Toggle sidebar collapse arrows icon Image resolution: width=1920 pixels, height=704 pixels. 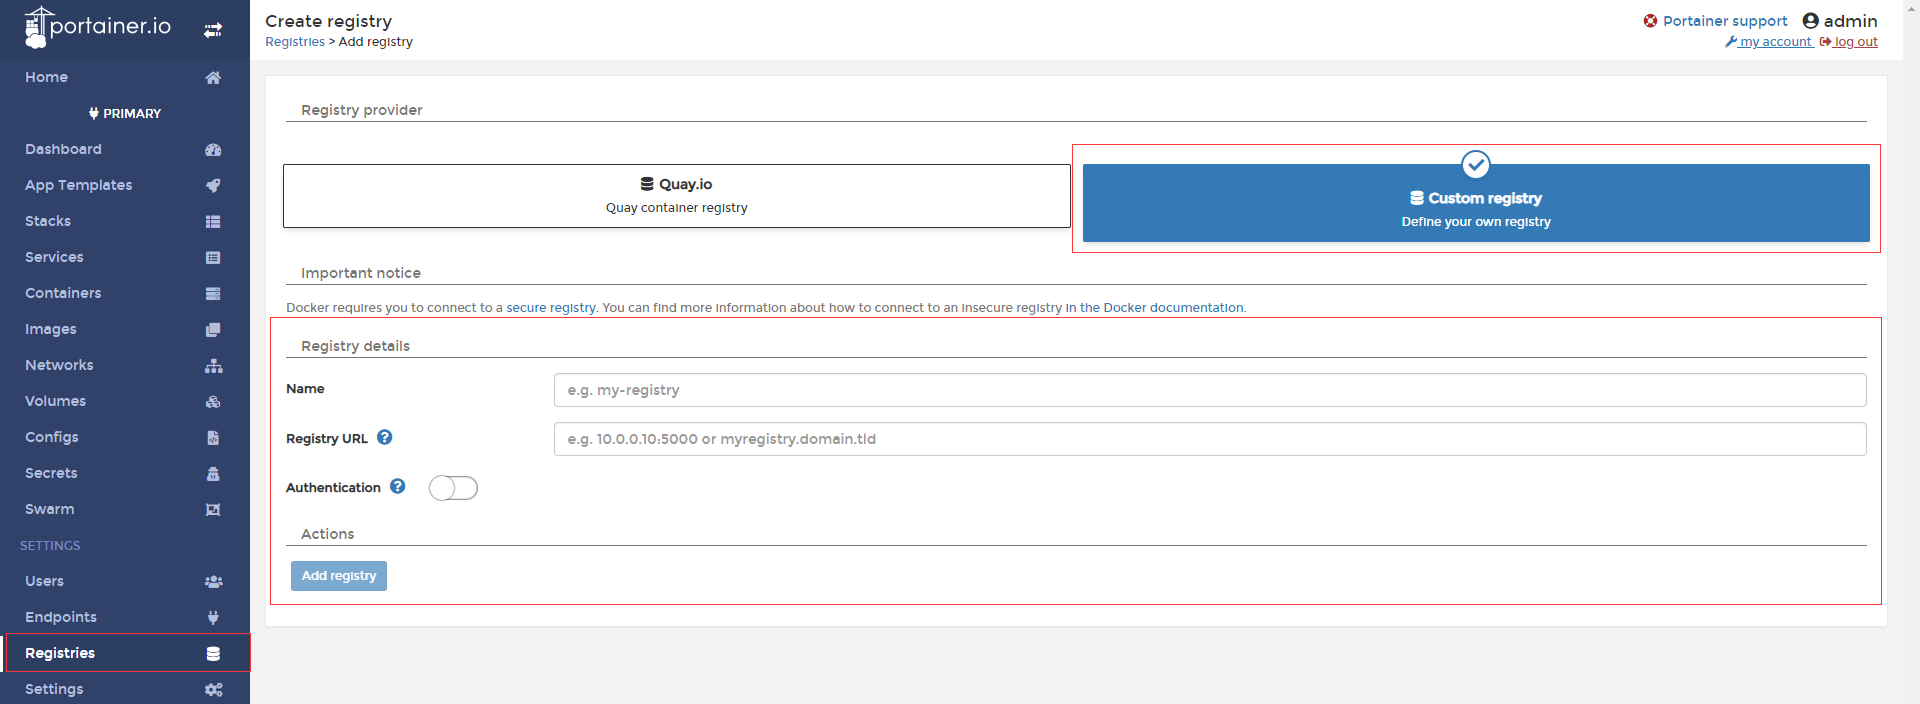213,30
